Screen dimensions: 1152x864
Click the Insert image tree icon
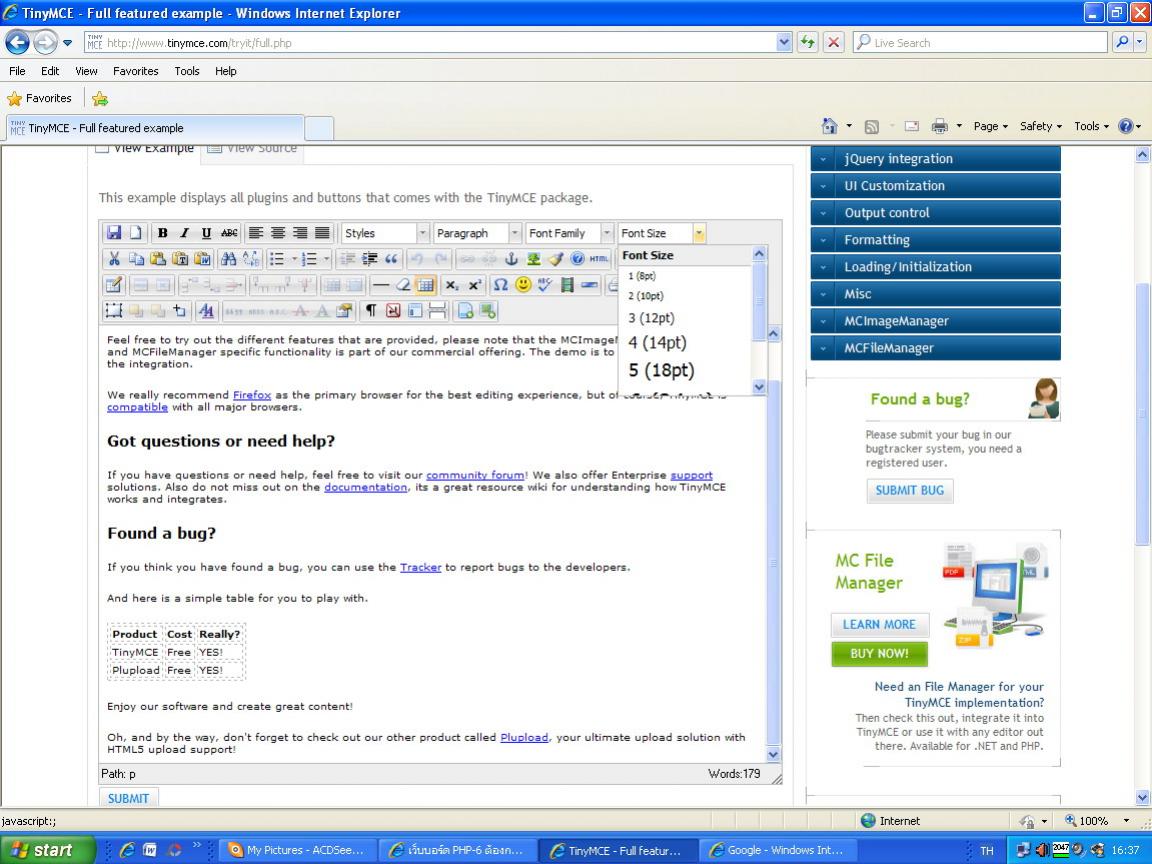[x=533, y=259]
